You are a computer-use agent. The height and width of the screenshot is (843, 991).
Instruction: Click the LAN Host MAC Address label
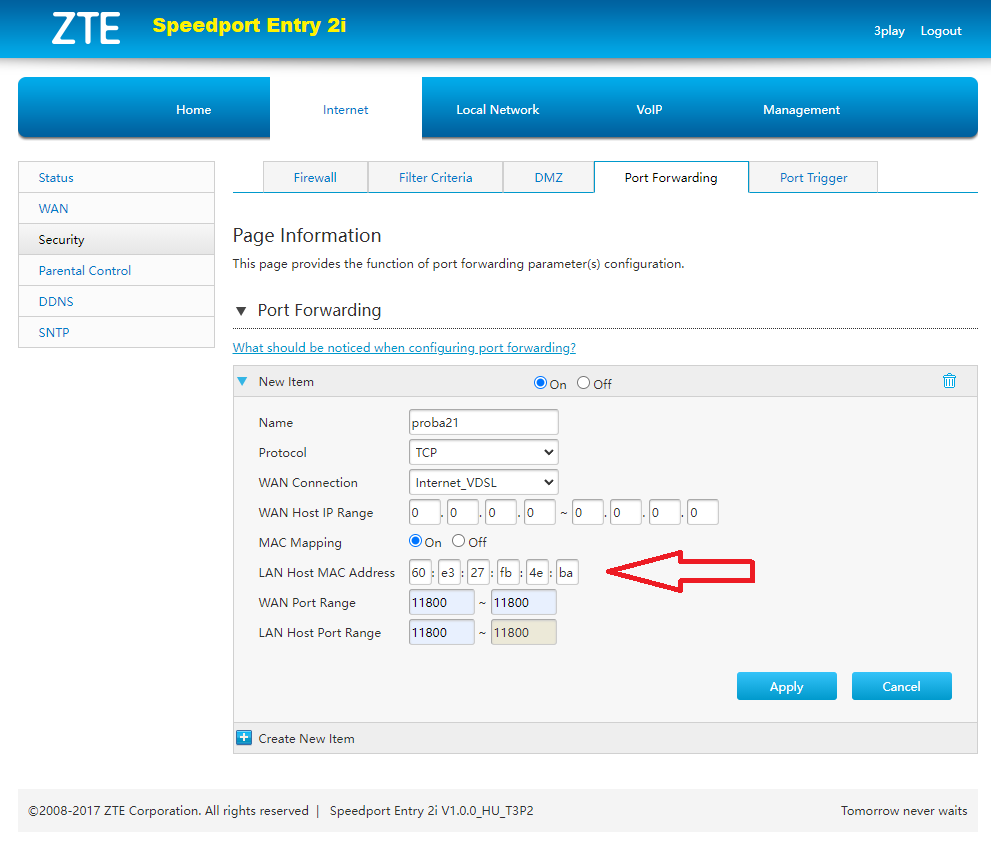[x=326, y=573]
